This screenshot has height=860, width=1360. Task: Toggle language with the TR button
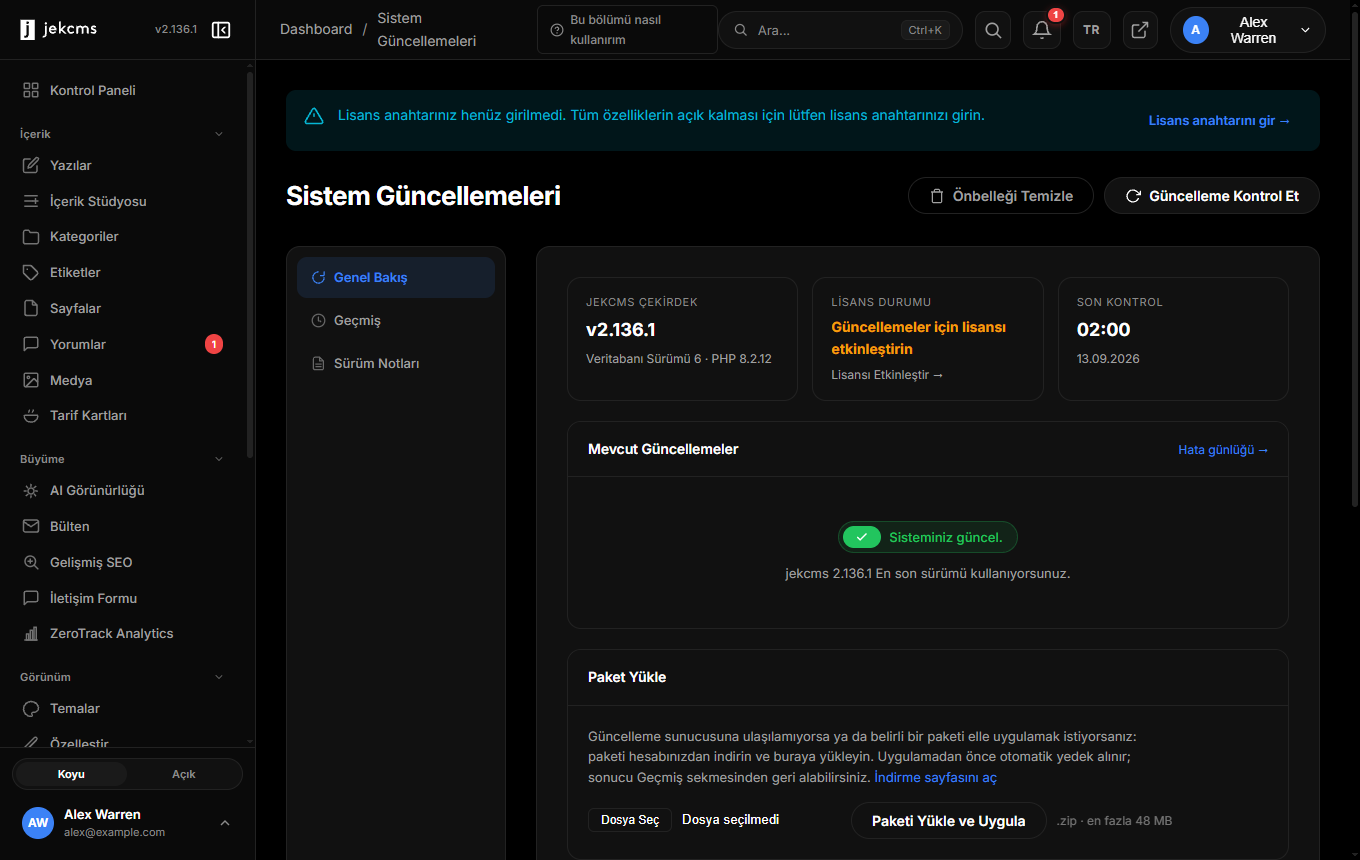pos(1091,30)
